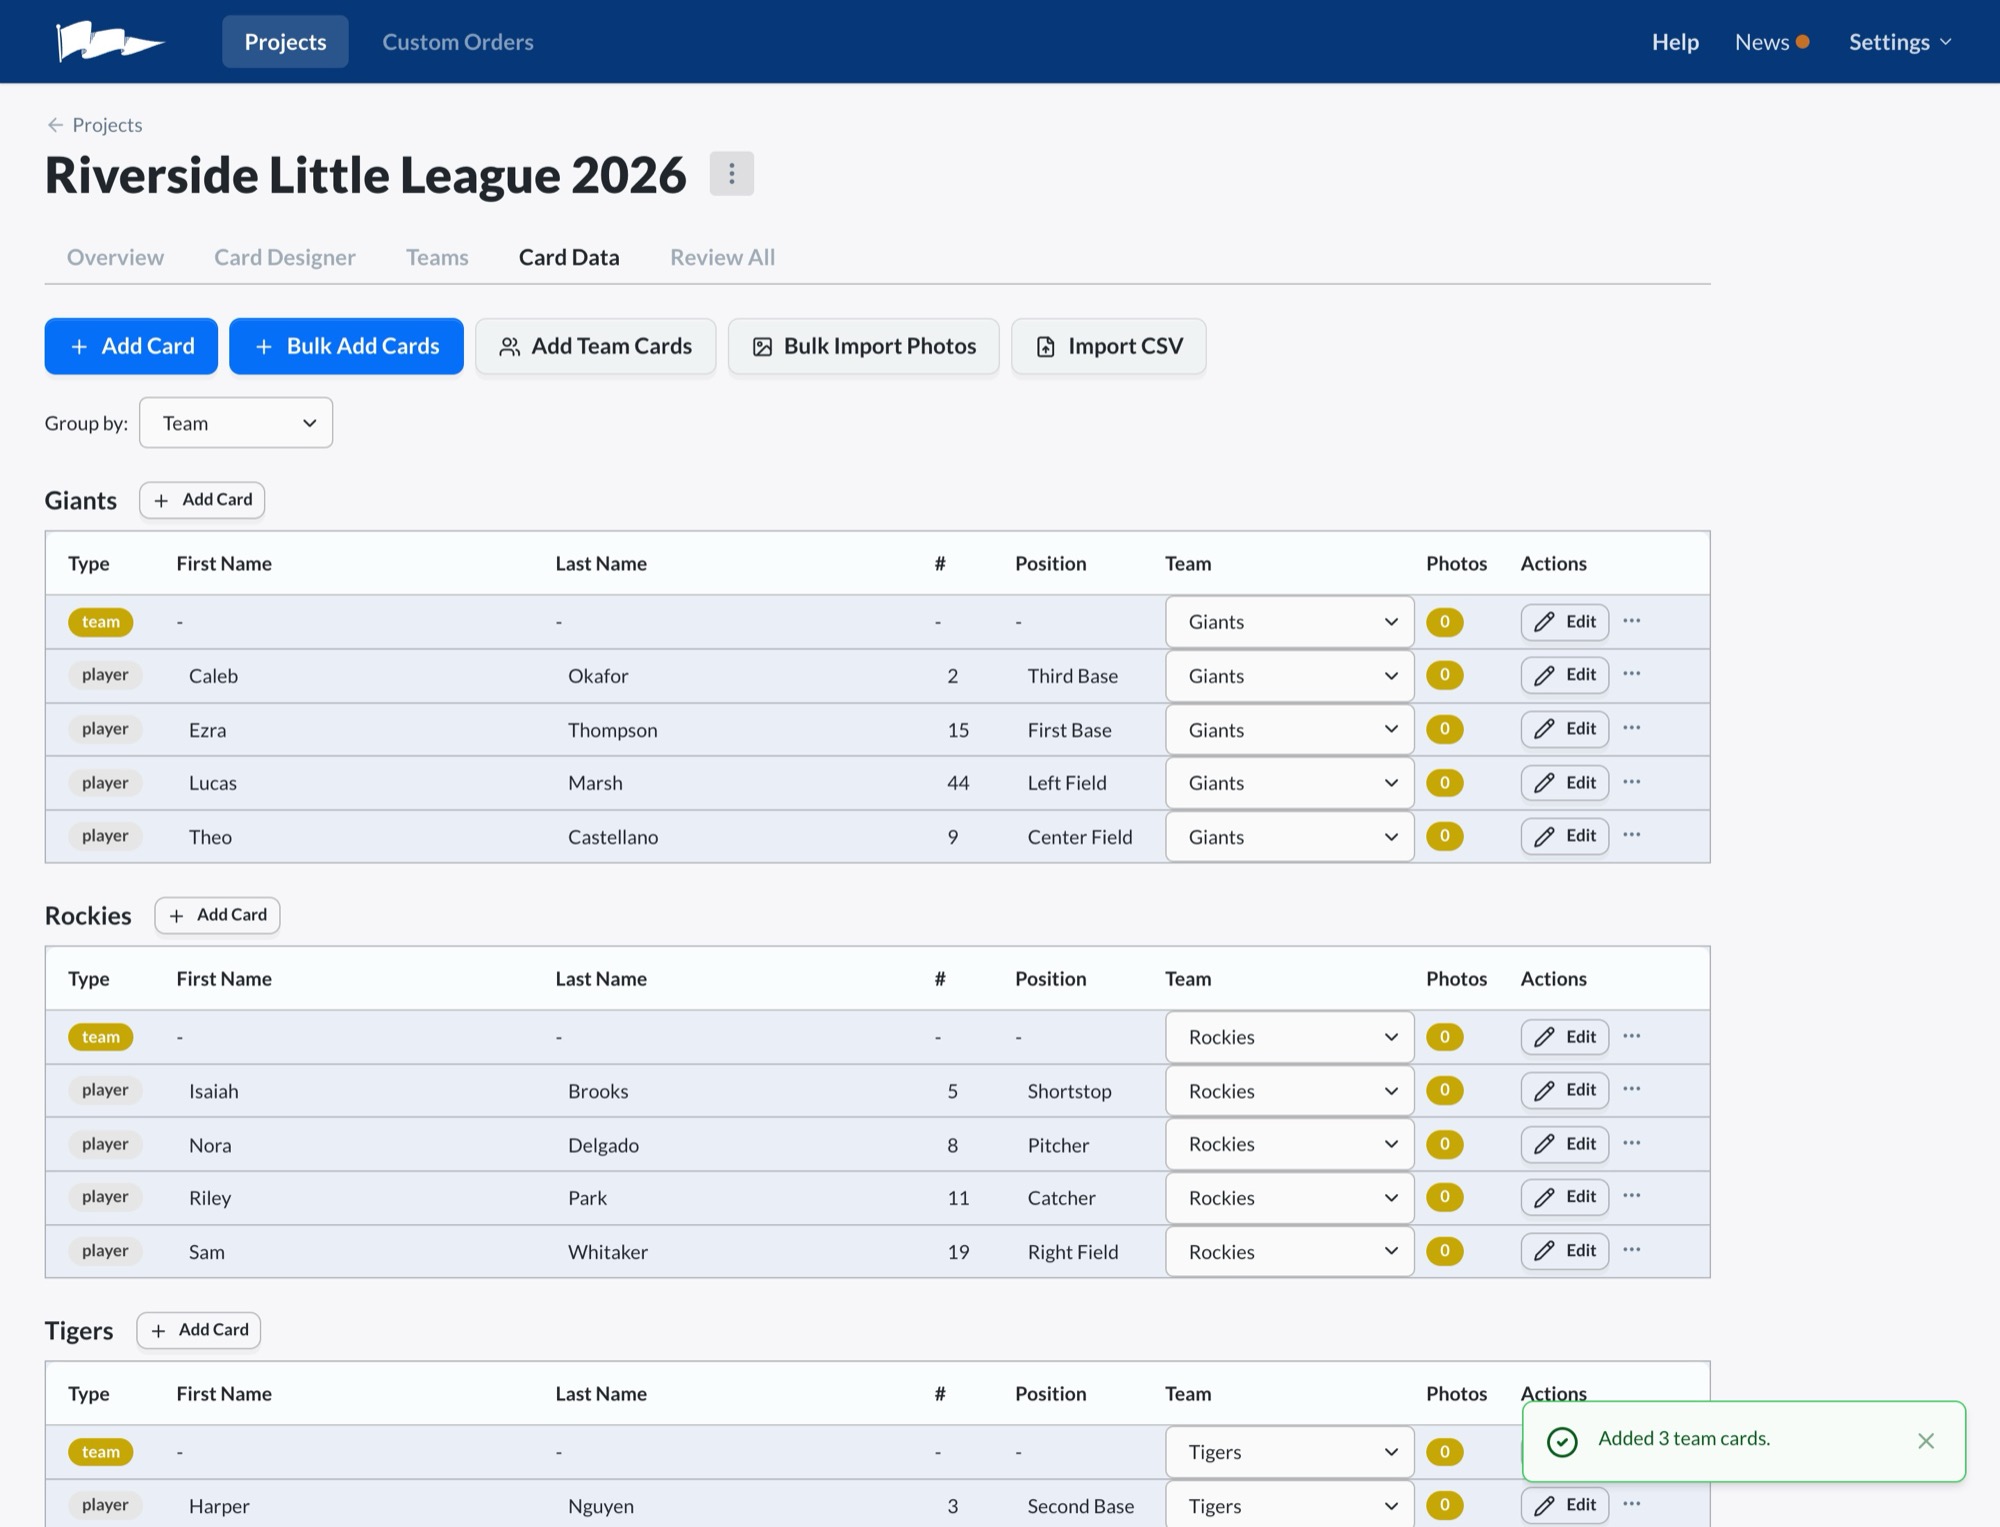Change team dropdown for Caleb Okafor
Viewport: 2000px width, 1527px height.
tap(1289, 676)
